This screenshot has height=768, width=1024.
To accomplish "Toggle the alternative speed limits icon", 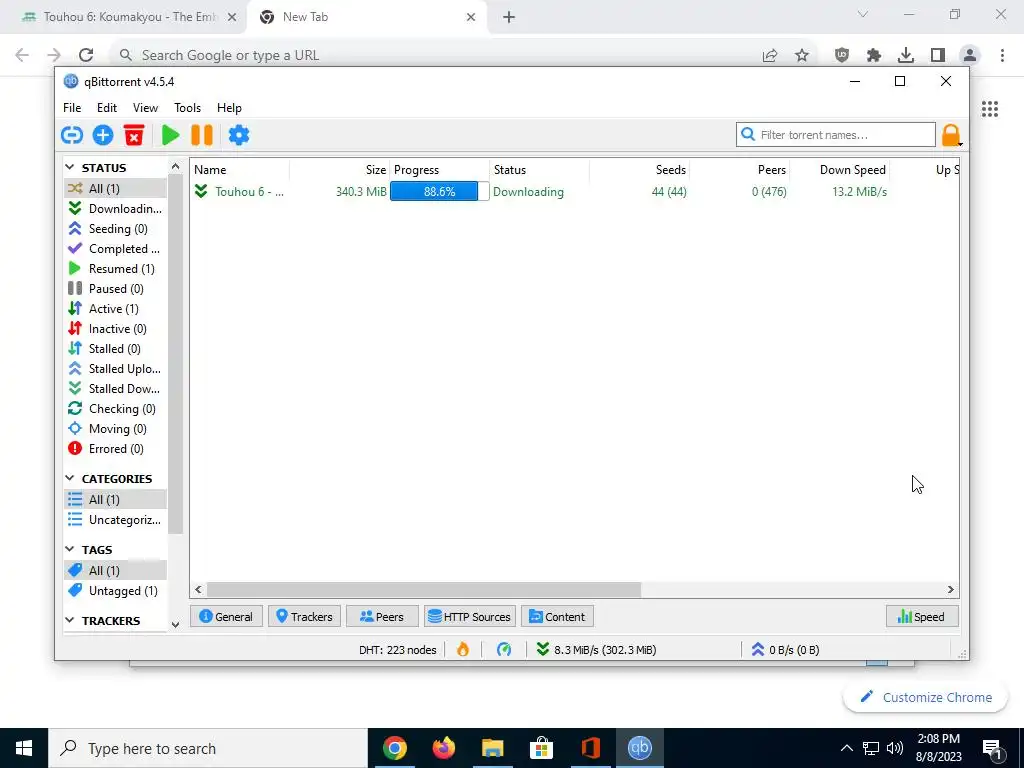I will click(504, 650).
